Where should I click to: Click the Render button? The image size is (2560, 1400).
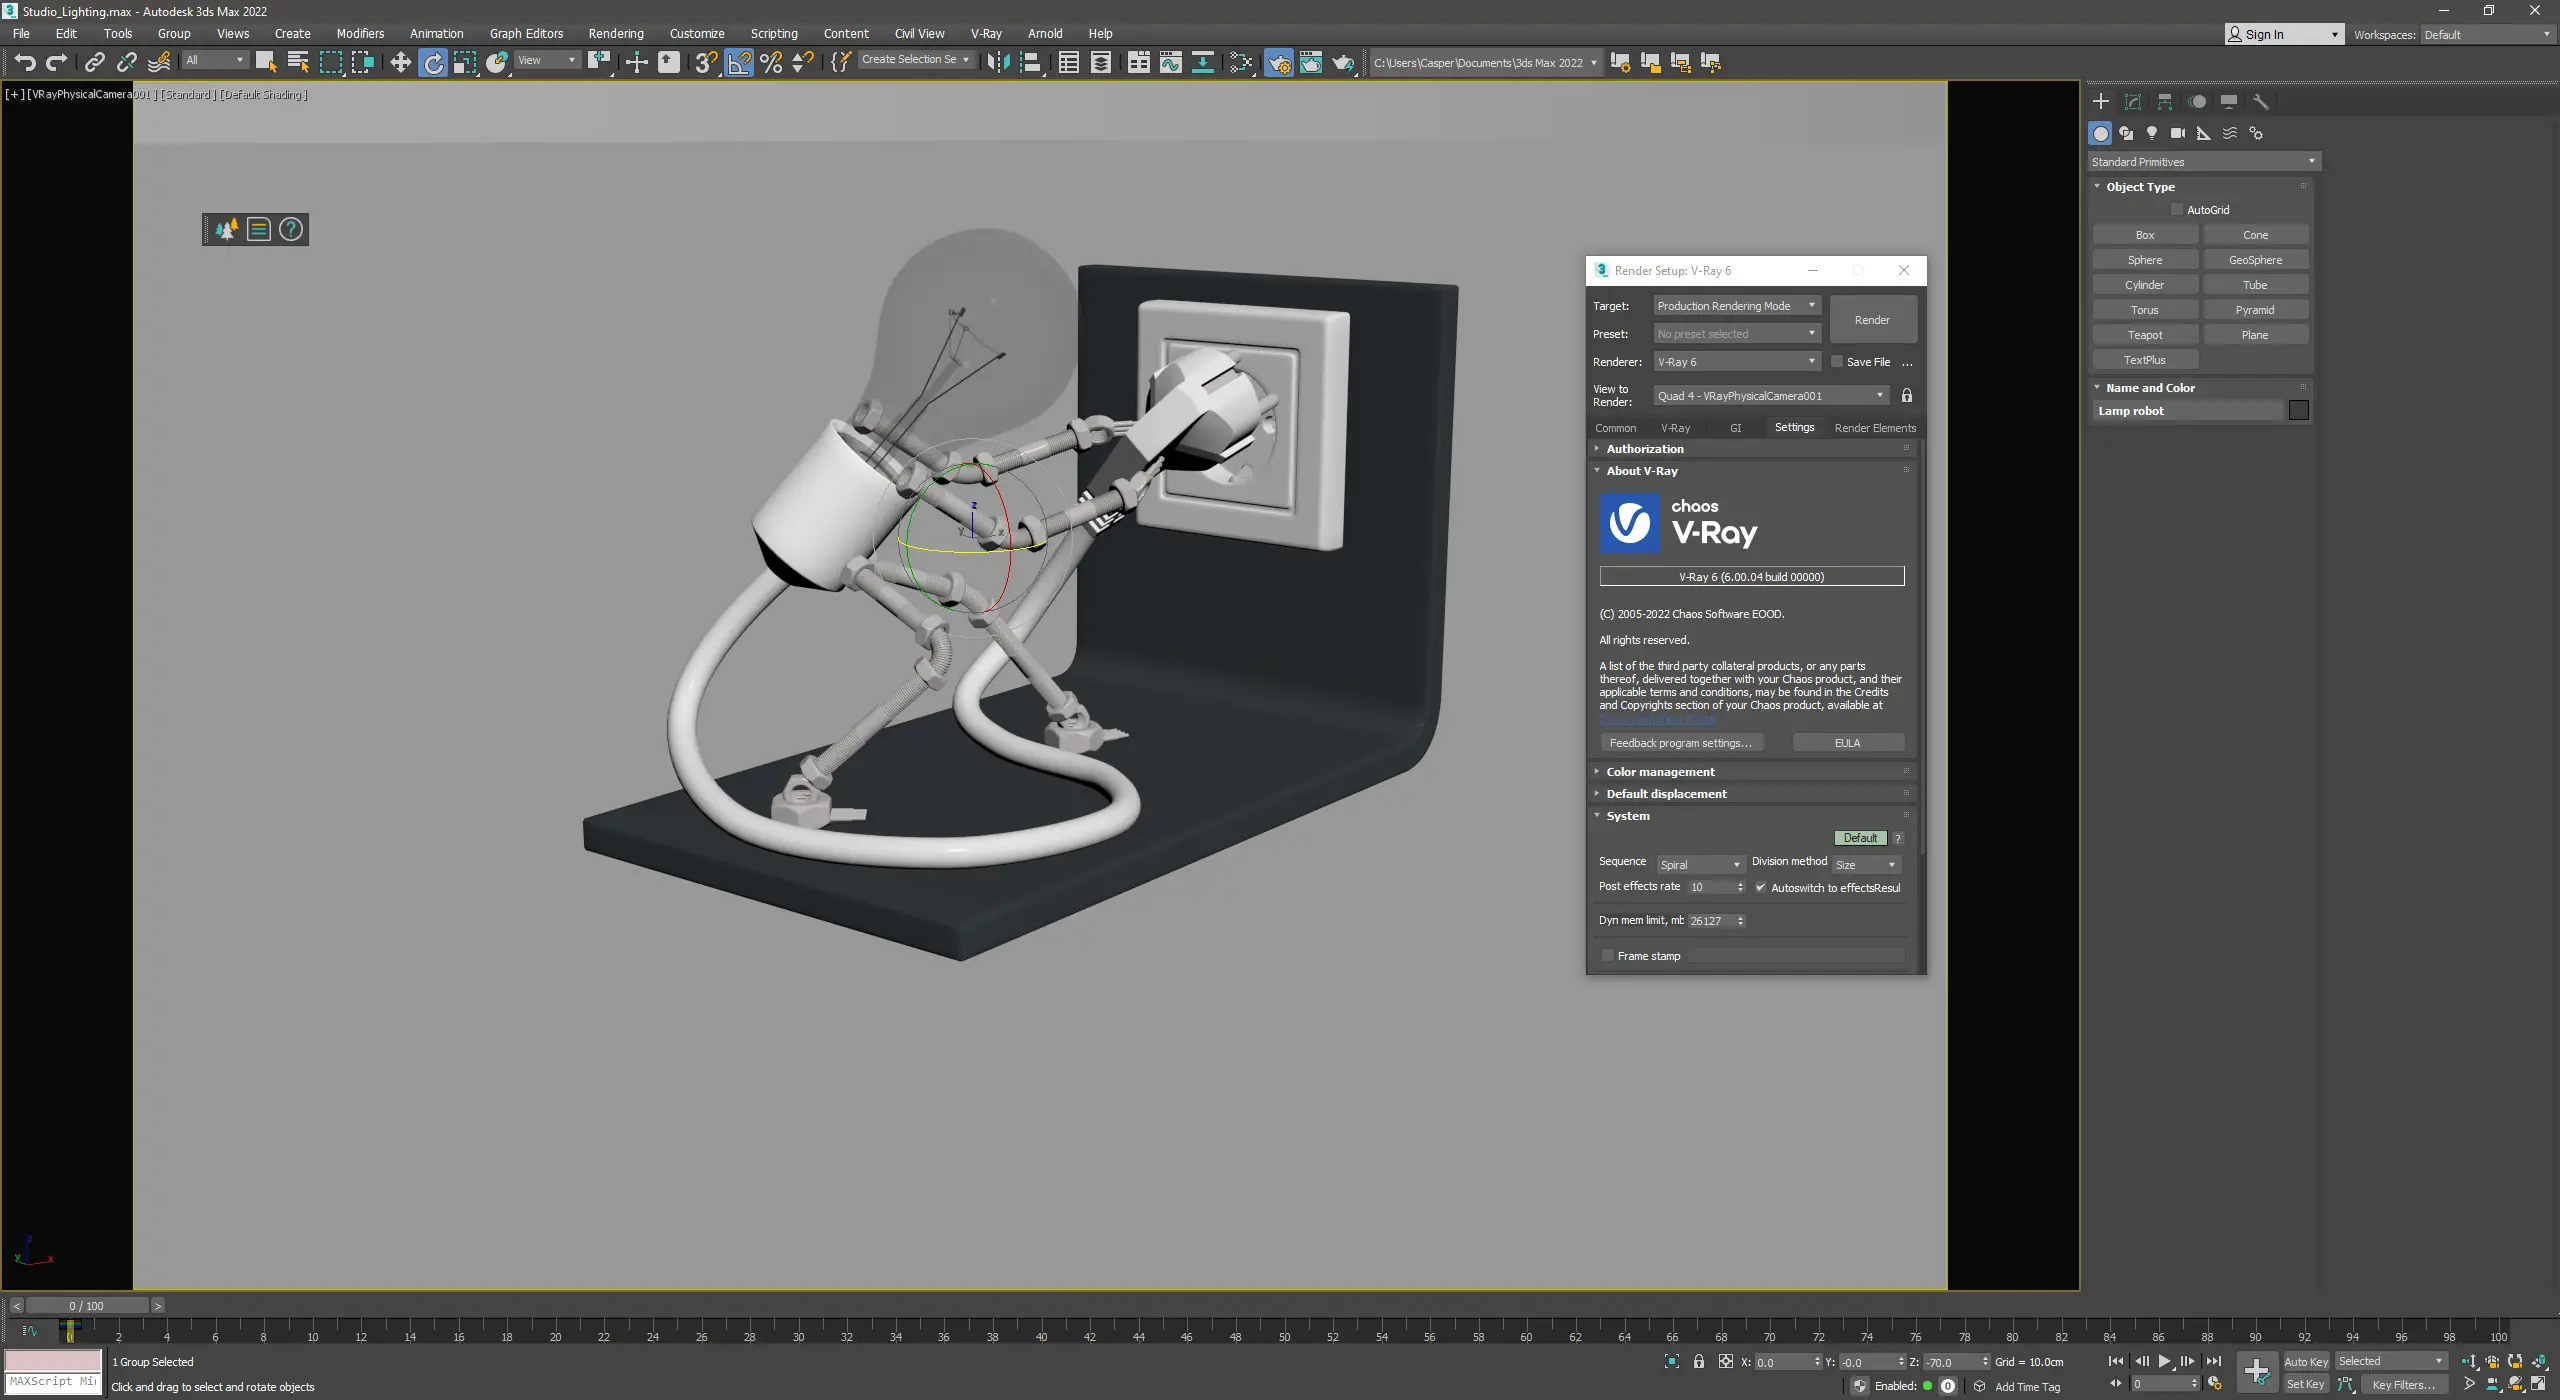[x=1872, y=320]
